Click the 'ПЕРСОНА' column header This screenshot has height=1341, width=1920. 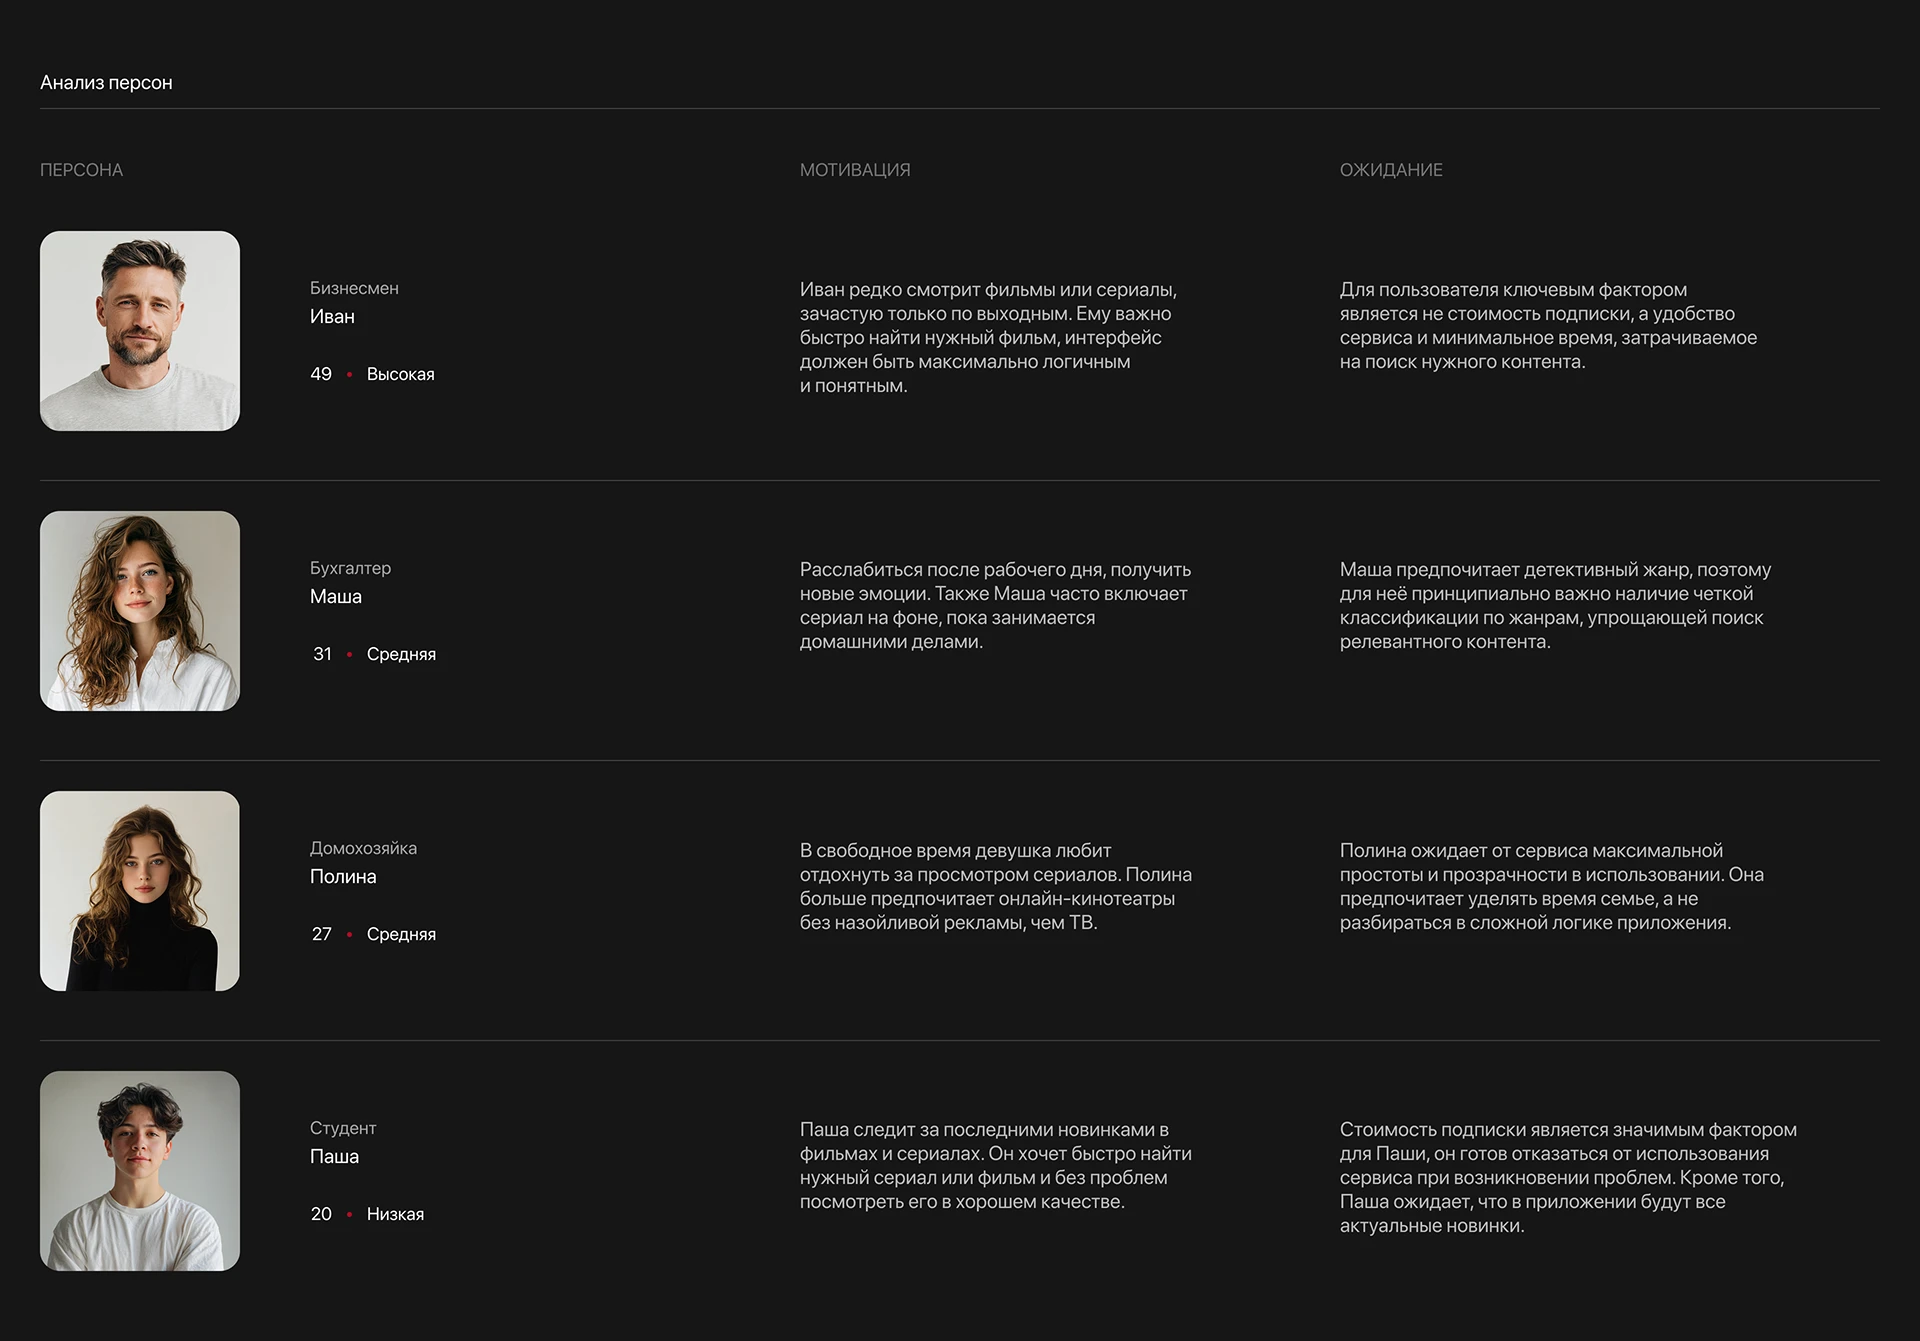pos(81,170)
